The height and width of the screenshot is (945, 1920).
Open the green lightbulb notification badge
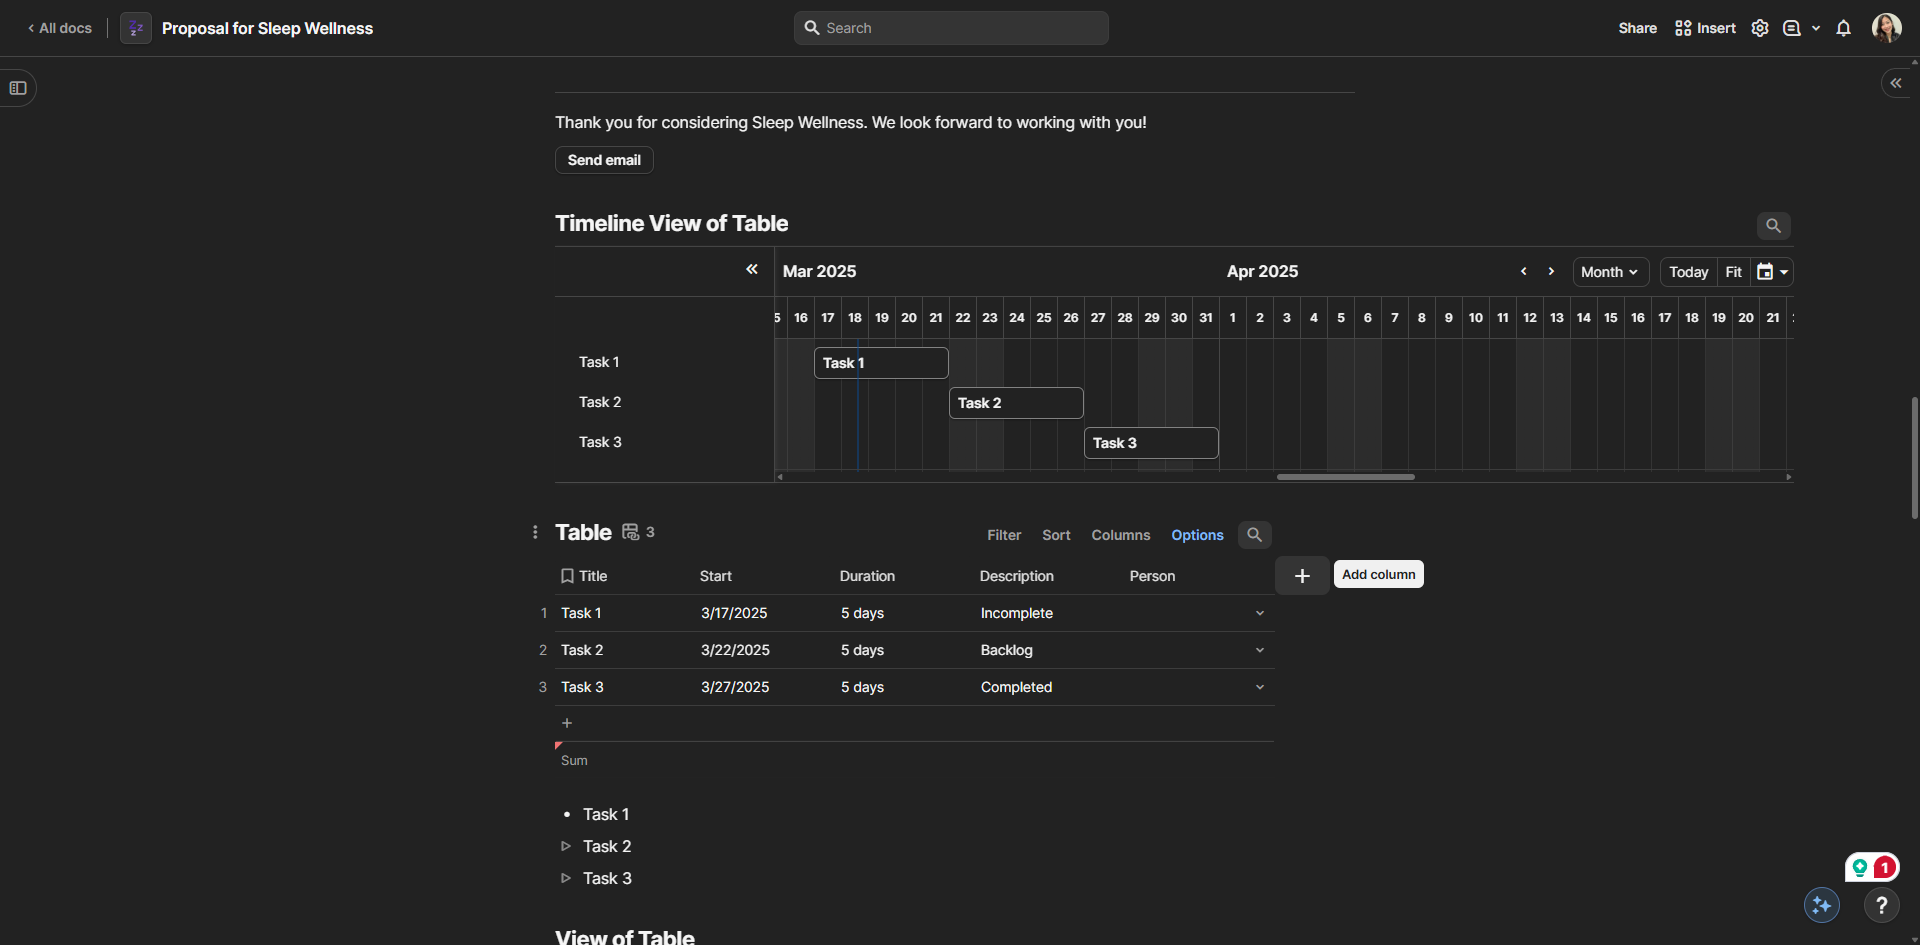pos(1860,867)
